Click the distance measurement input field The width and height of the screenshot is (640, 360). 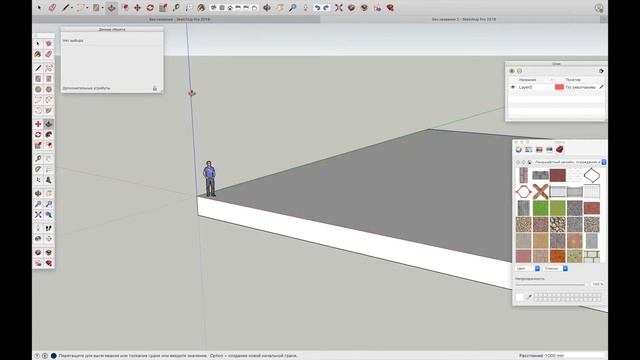click(574, 356)
